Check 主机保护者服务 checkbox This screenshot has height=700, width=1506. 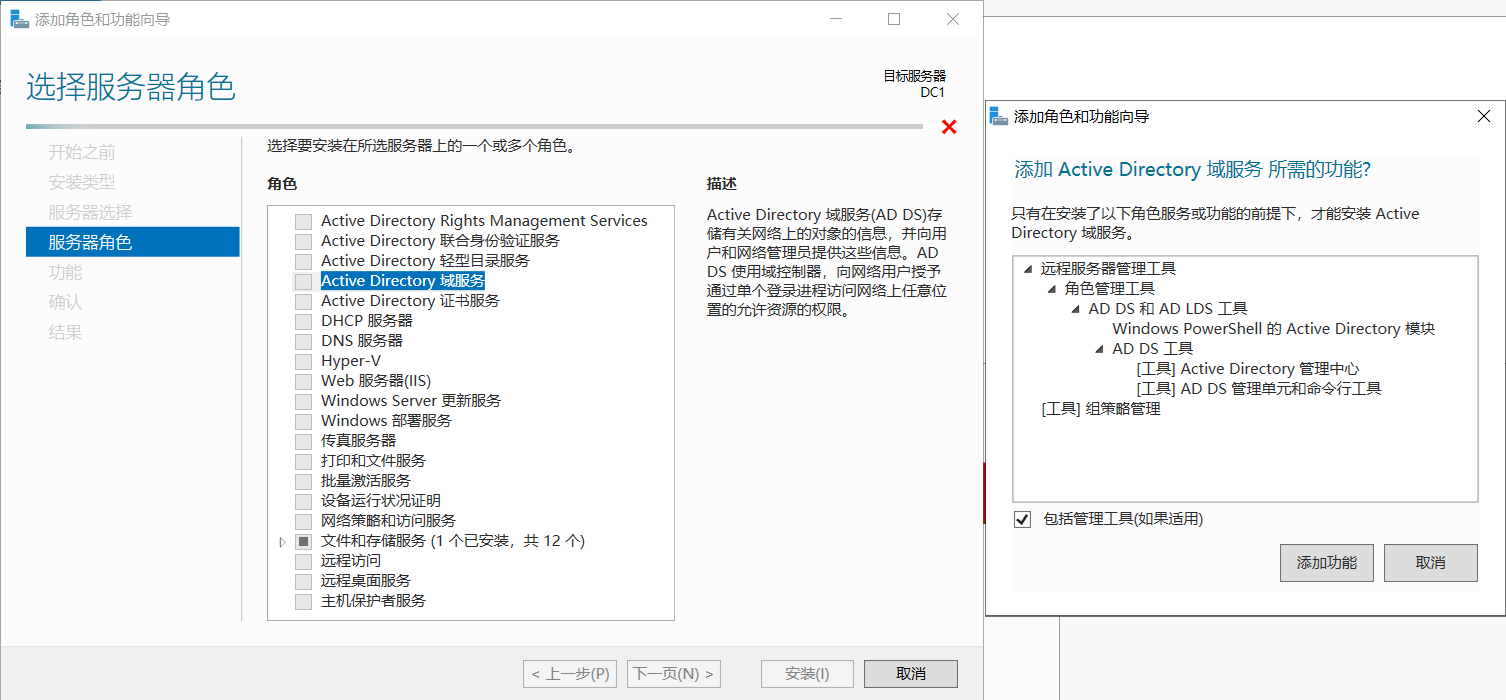click(303, 601)
